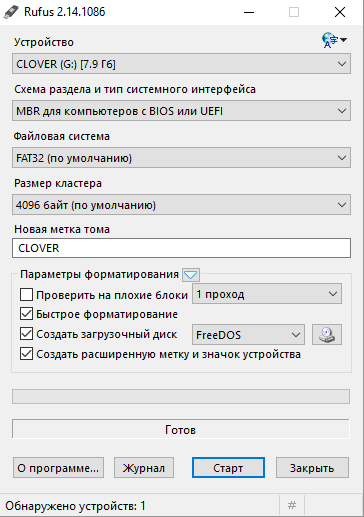Open the 4096 bytes cluster size dropdown
364x517 pixels.
[x=181, y=205]
